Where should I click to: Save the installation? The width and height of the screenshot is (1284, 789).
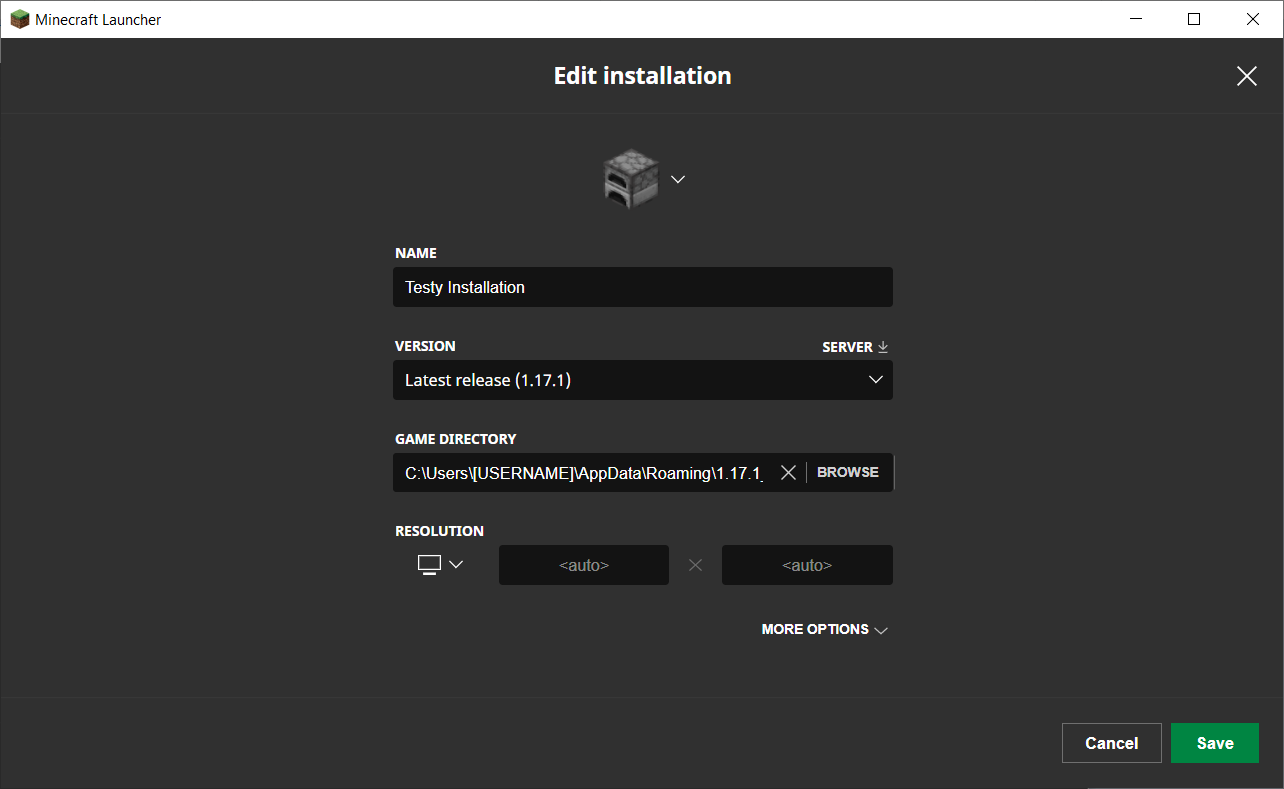click(x=1215, y=743)
